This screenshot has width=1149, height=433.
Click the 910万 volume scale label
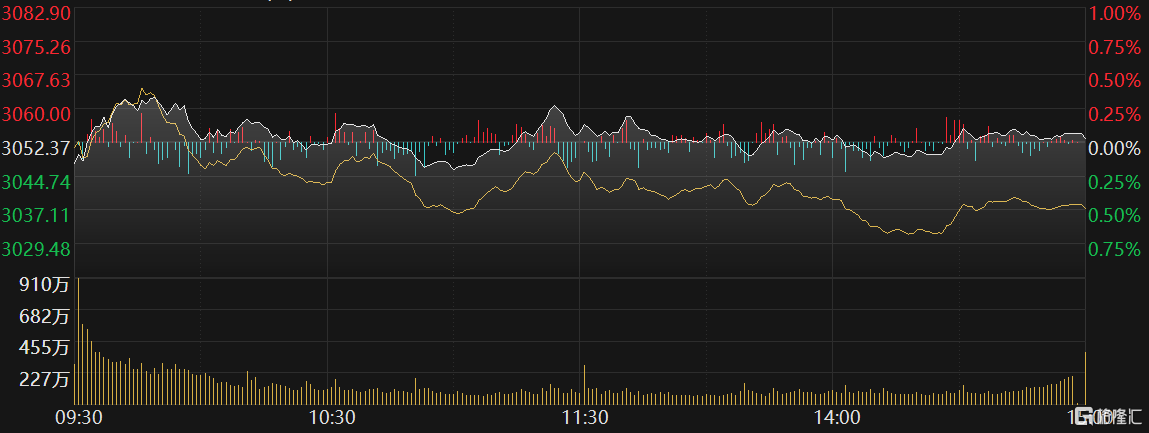tap(44, 285)
